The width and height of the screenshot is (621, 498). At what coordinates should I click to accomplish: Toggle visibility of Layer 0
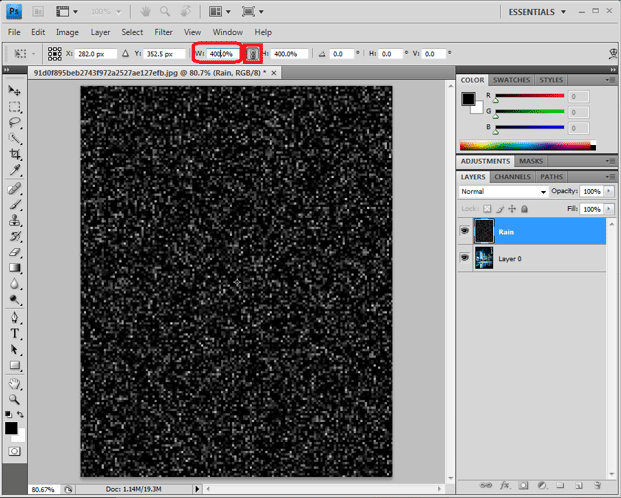[466, 258]
